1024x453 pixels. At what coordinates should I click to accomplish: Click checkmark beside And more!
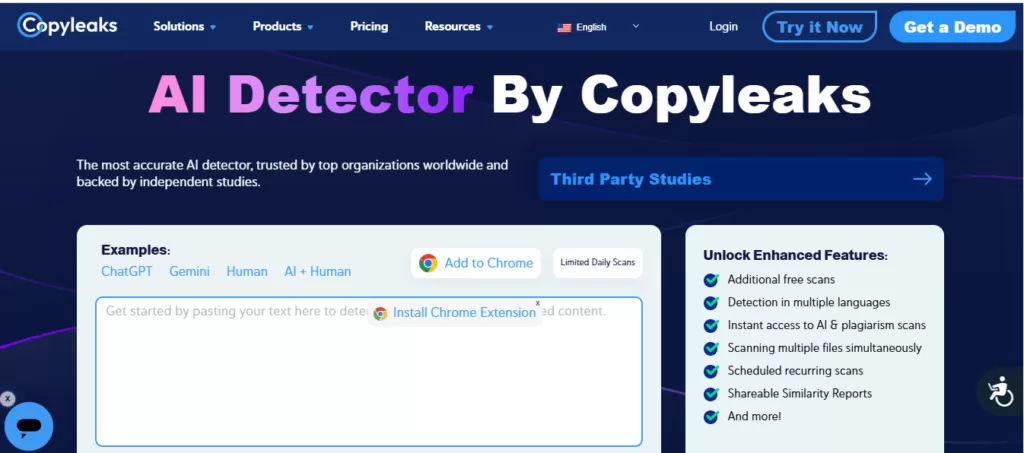pyautogui.click(x=711, y=417)
